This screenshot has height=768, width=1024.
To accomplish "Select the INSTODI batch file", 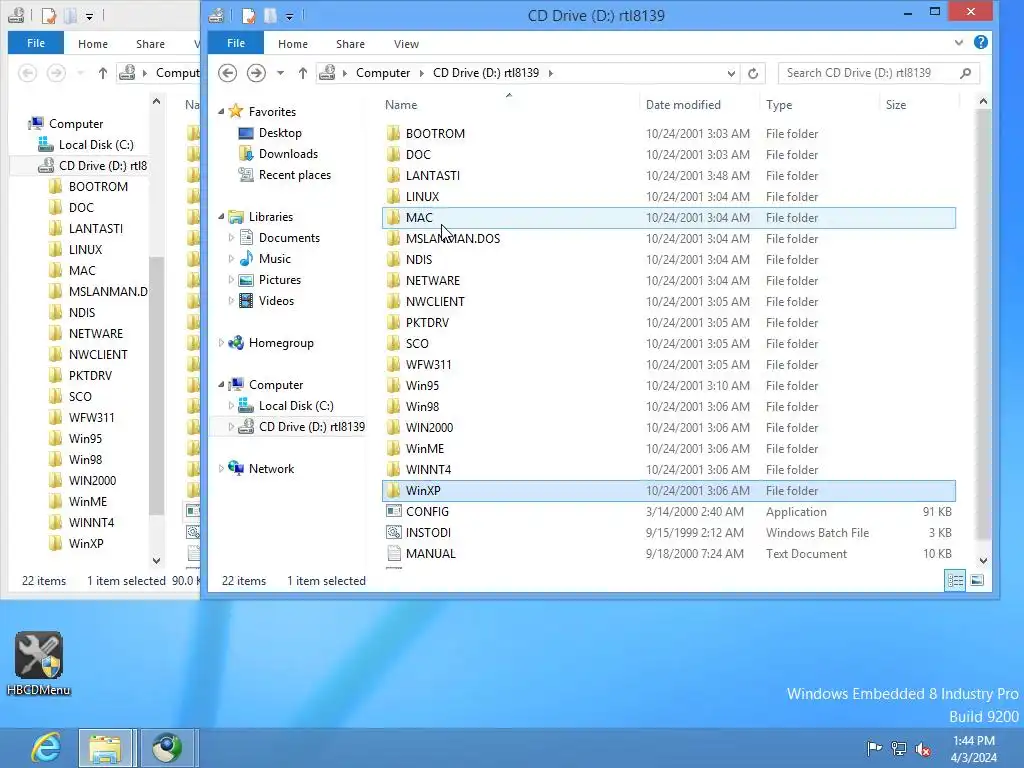I will point(669,532).
